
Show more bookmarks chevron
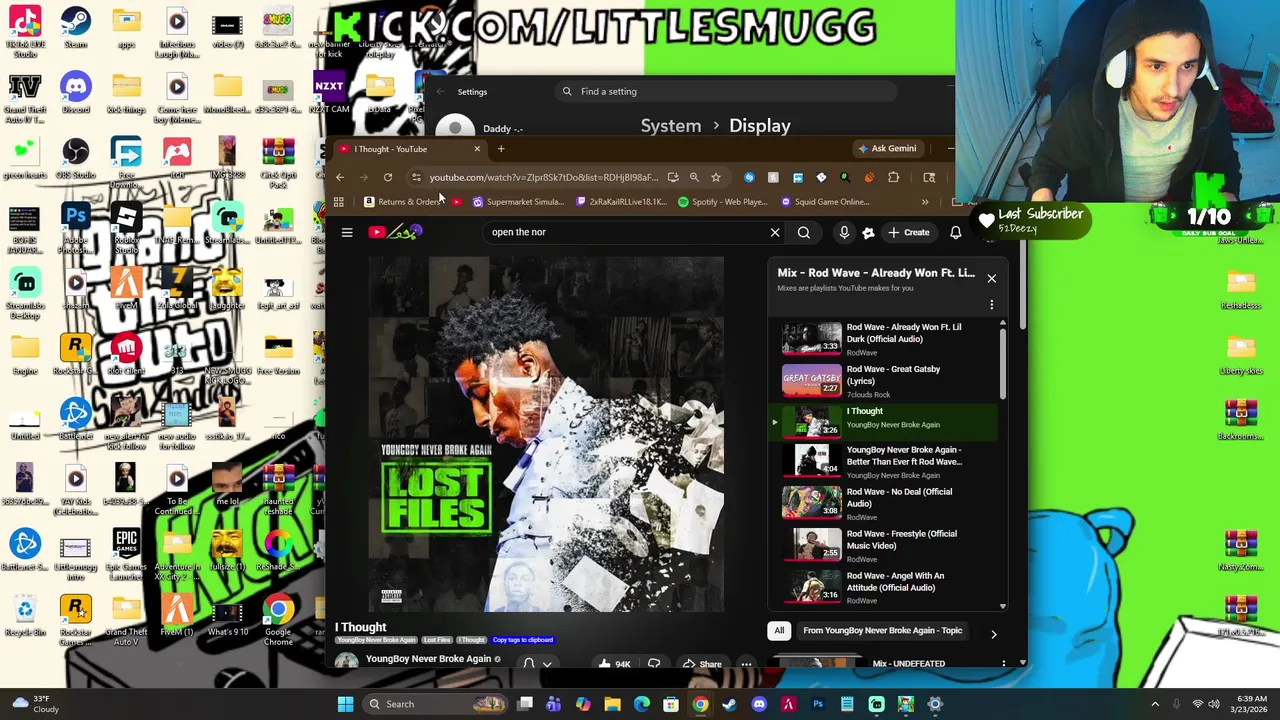tap(925, 202)
